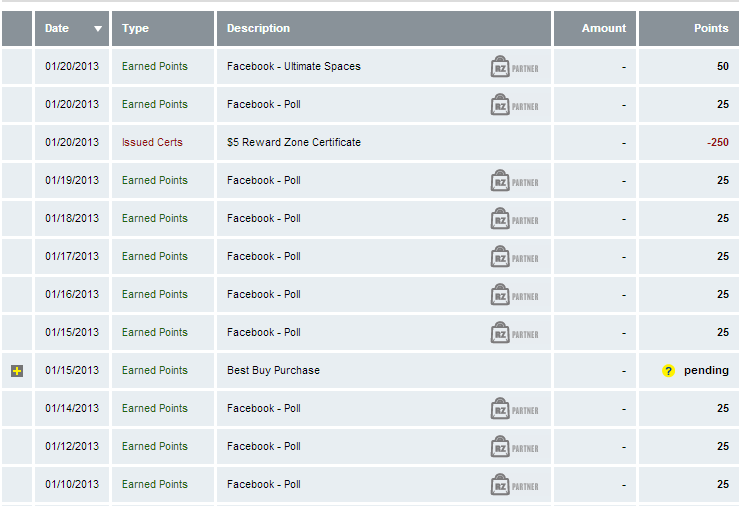
Task: Click Facebook - Poll in 01/14/2013 row
Action: [x=264, y=408]
